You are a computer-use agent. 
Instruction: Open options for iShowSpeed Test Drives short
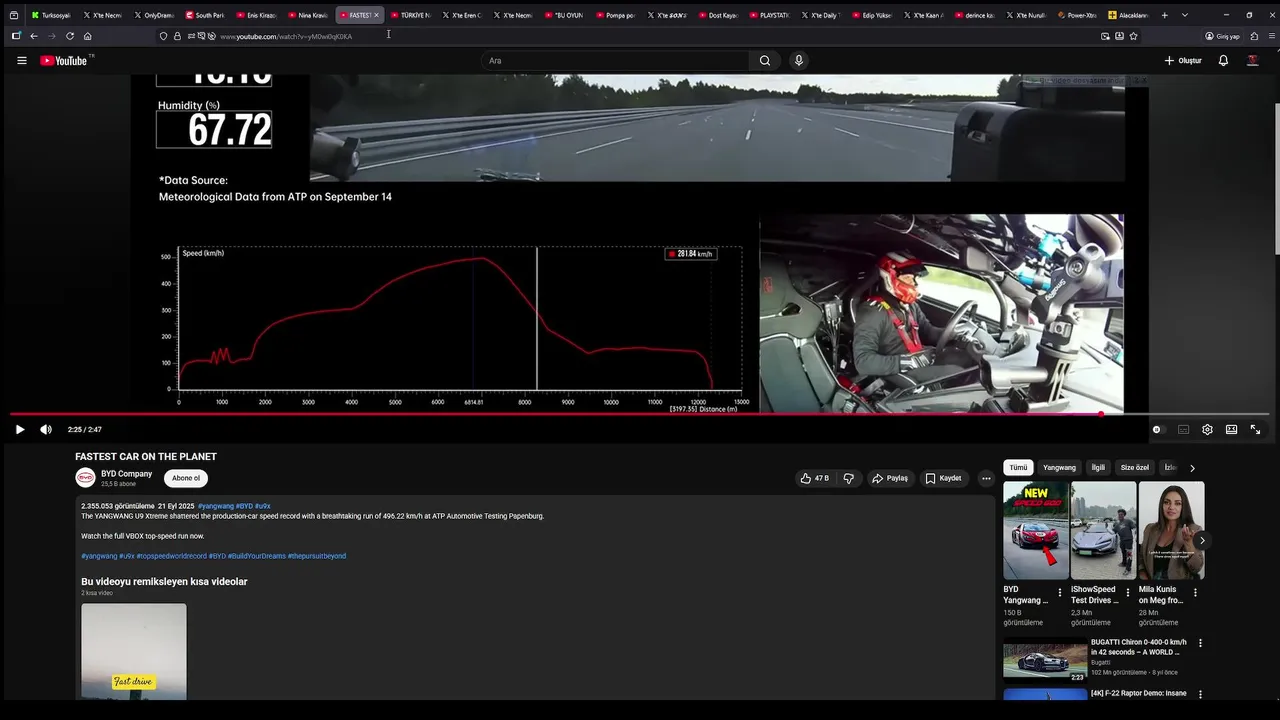(1128, 593)
